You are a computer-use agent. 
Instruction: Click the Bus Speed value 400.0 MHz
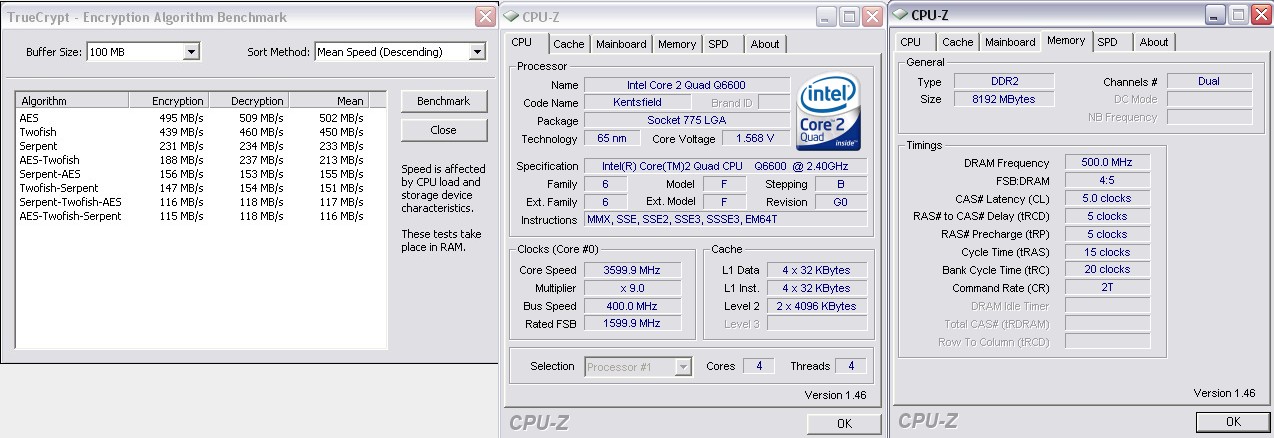tap(632, 306)
